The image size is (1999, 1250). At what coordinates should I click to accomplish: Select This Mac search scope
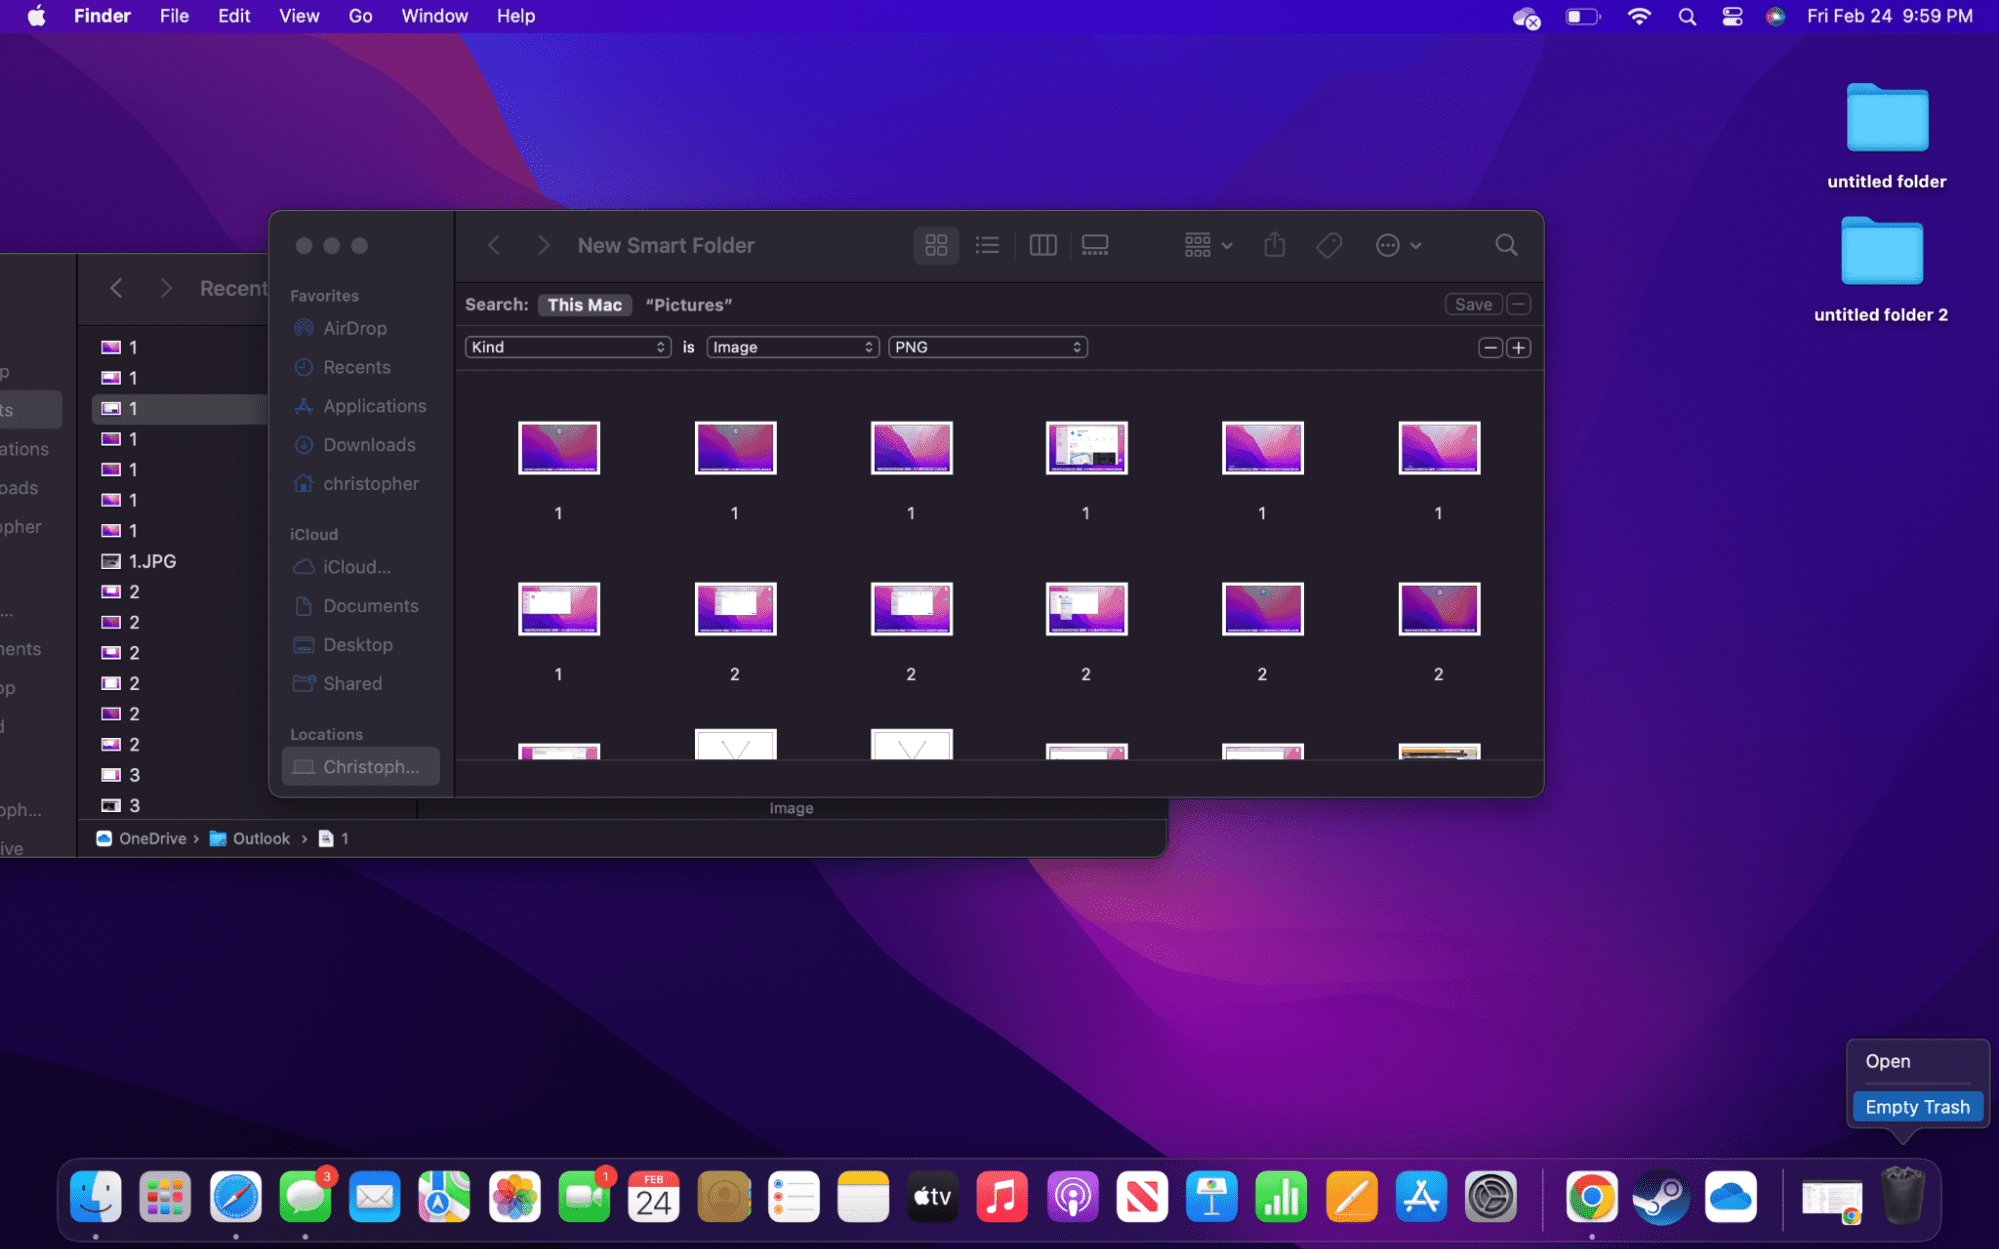click(x=585, y=305)
